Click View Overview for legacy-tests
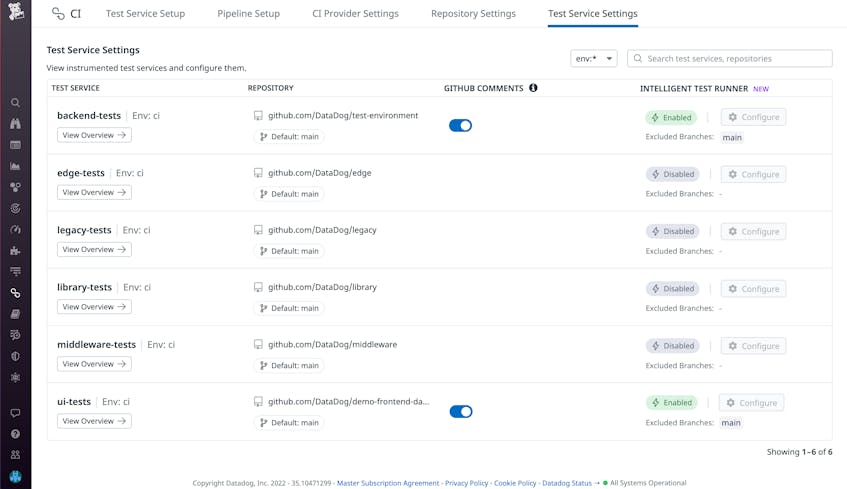The height and width of the screenshot is (489, 847). [94, 250]
